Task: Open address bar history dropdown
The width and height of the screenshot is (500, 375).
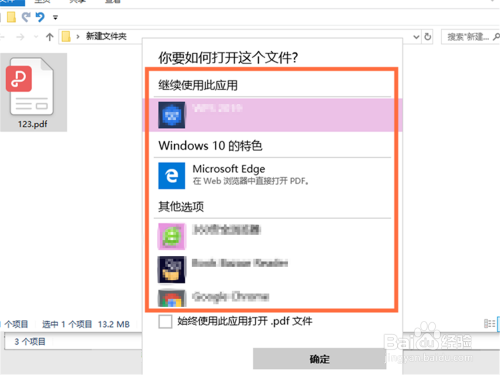Action: [x=416, y=37]
